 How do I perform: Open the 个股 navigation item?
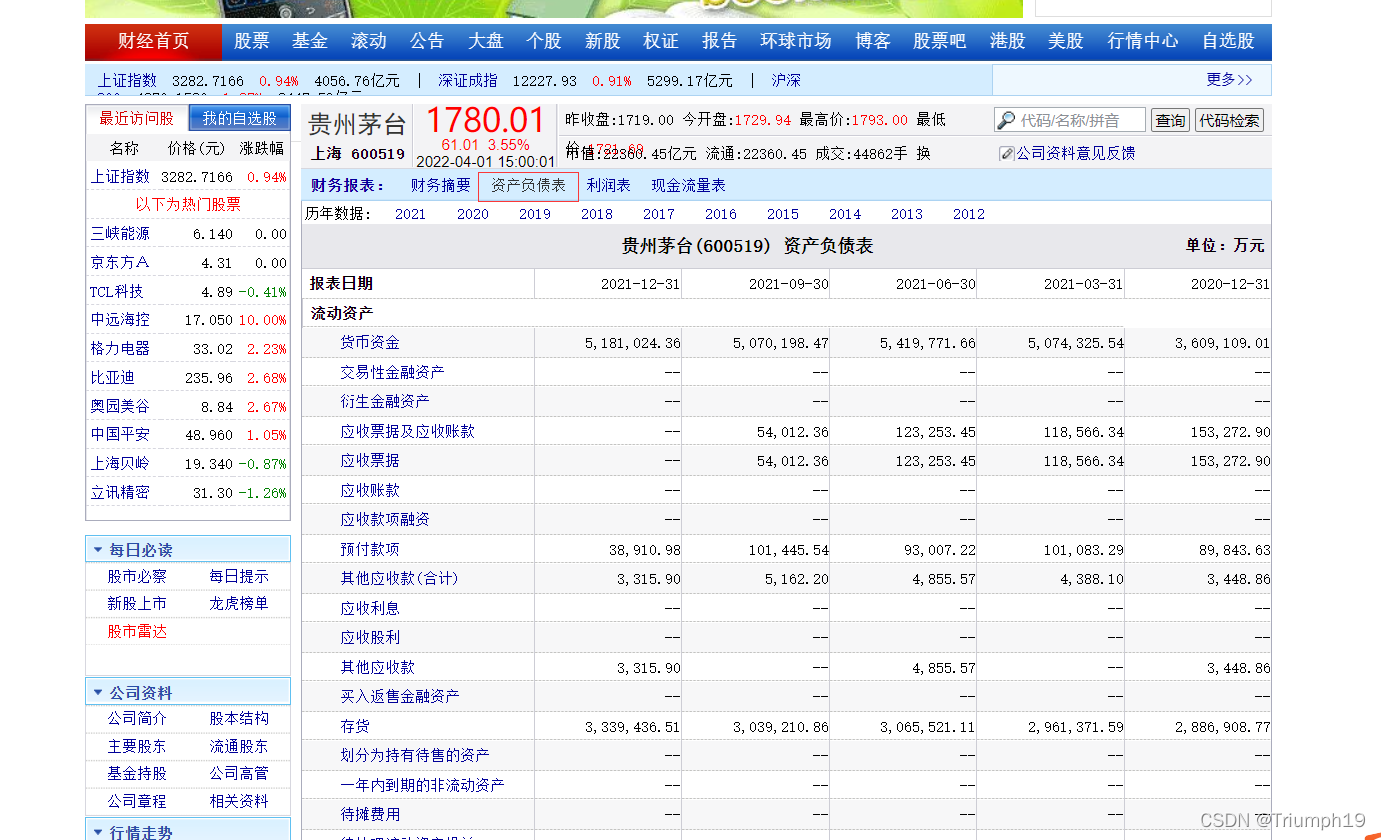[544, 41]
